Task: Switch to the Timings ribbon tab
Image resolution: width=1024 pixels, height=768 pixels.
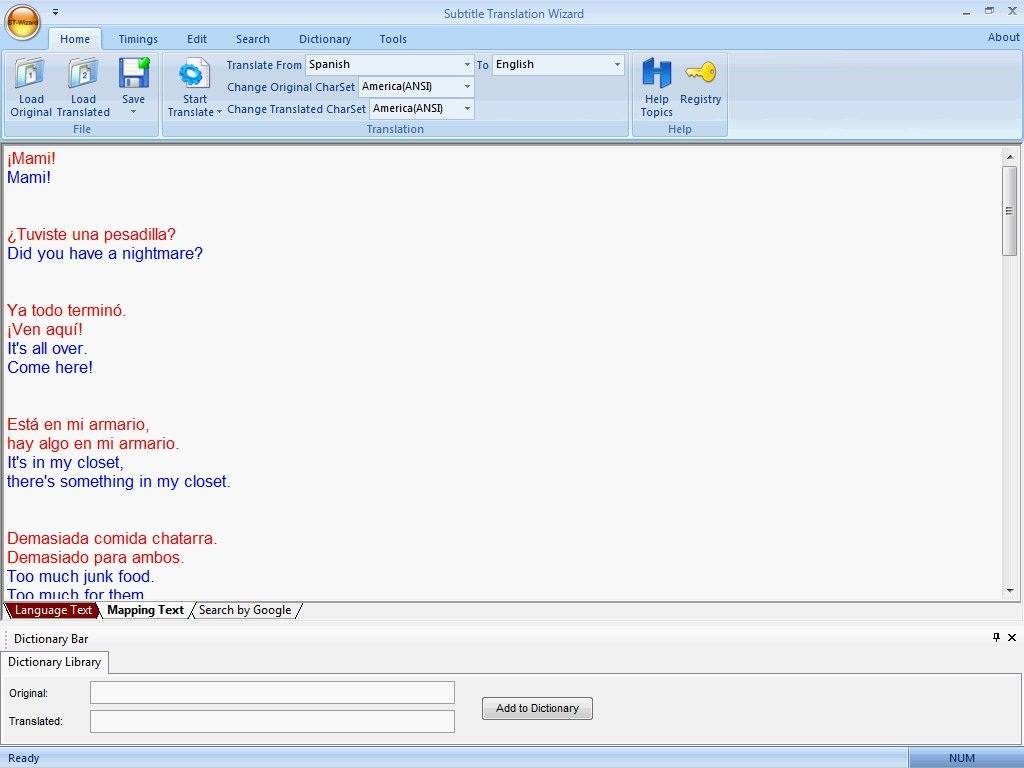Action: (x=138, y=39)
